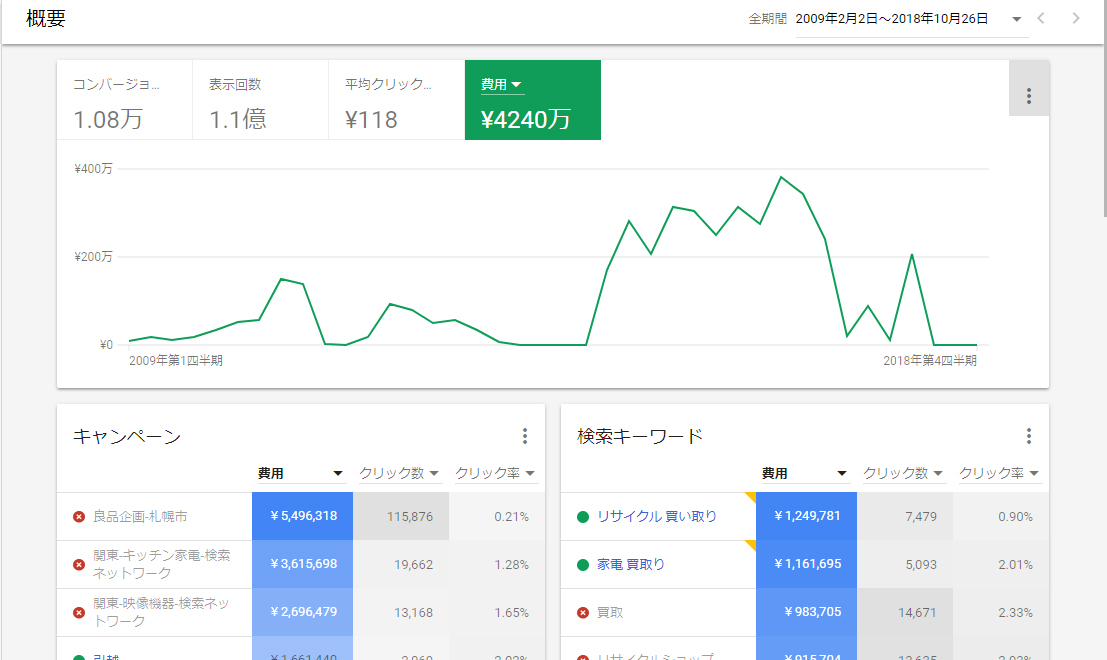Click the 0.21% click rate value

pos(511,517)
